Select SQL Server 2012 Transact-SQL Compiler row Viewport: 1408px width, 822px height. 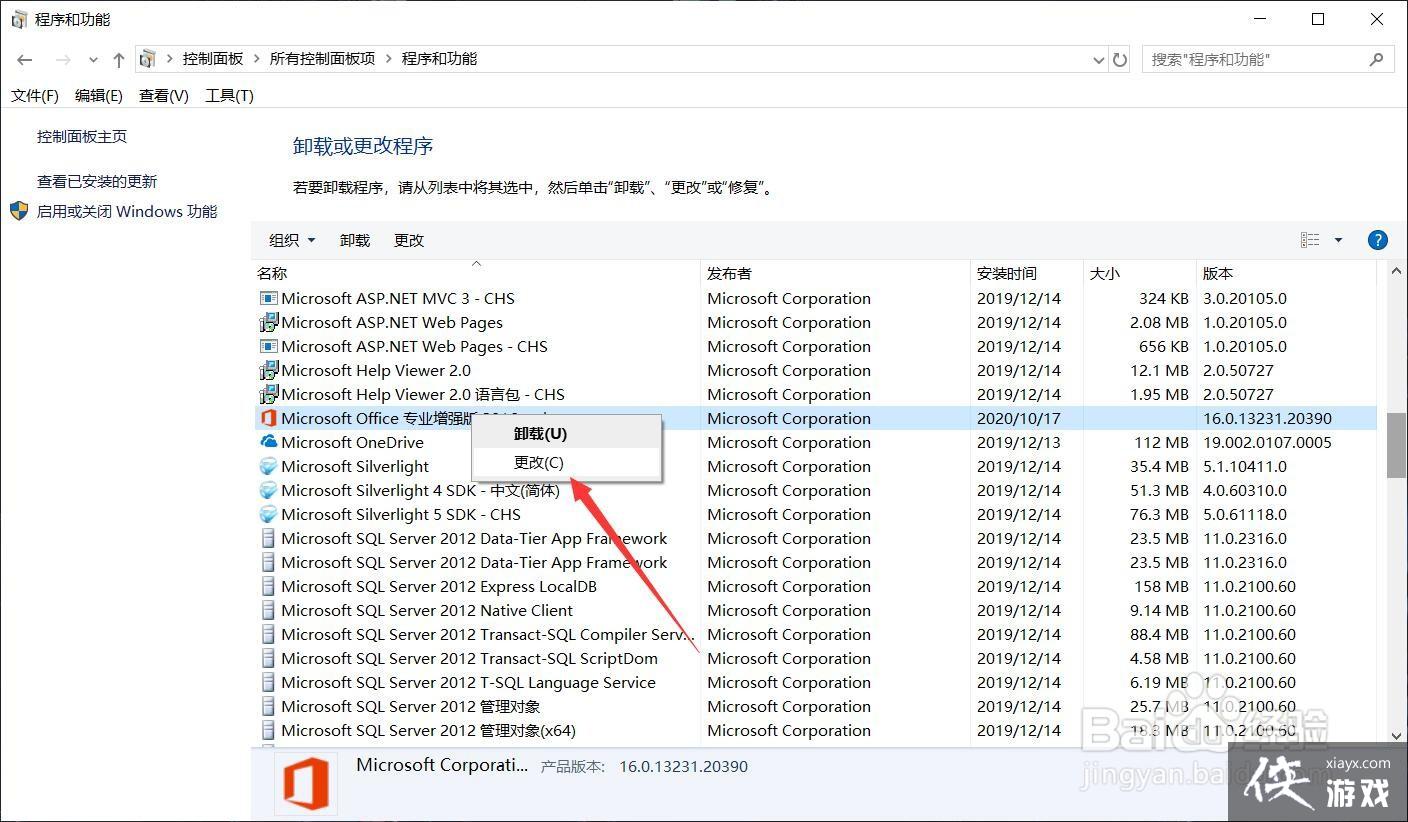click(814, 634)
